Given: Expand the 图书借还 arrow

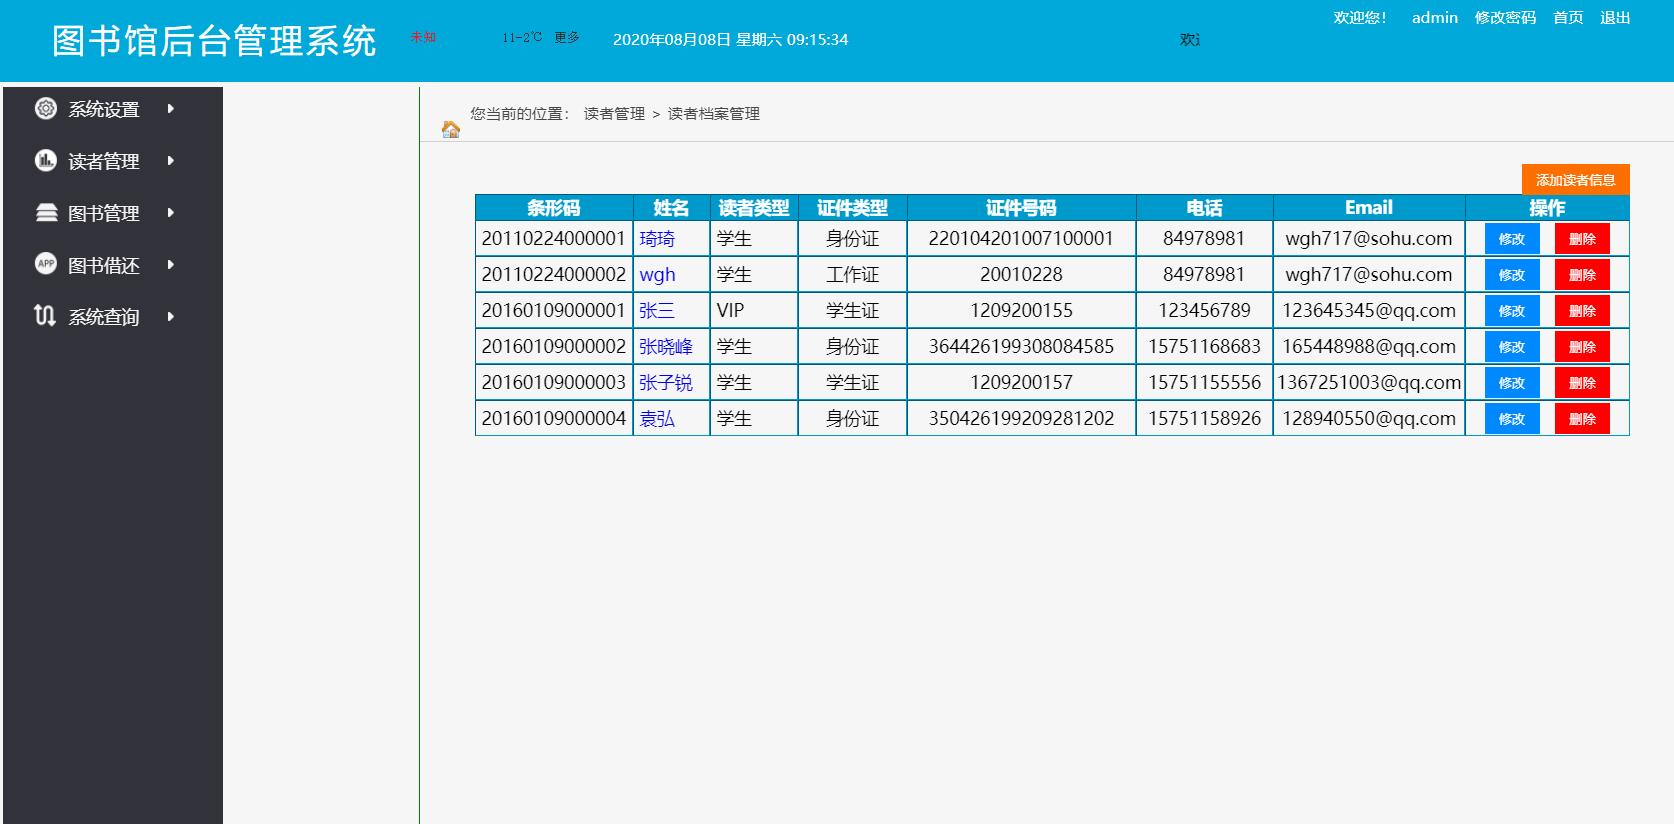Looking at the screenshot, I should point(171,265).
